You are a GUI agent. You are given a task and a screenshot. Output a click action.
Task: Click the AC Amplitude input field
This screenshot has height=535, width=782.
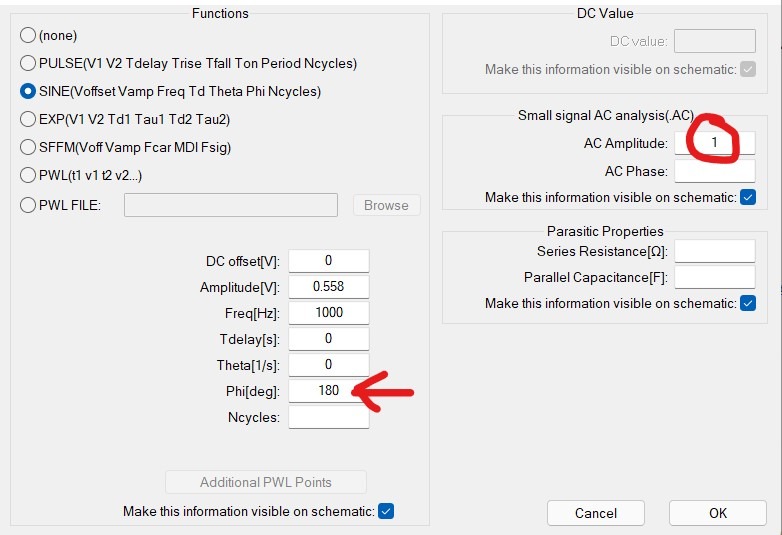[x=715, y=143]
